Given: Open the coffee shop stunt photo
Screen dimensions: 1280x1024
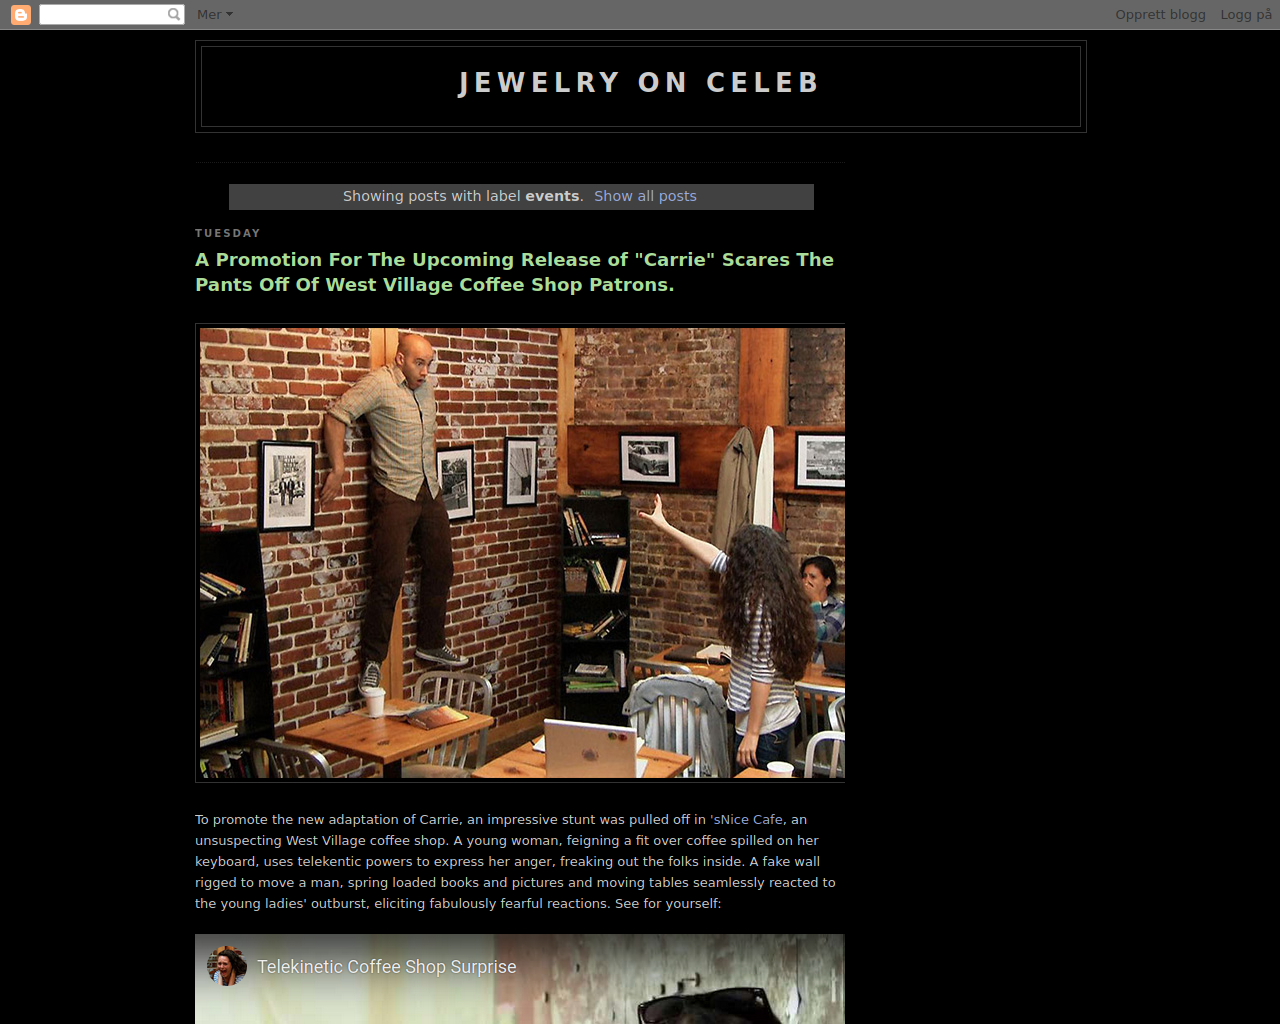Looking at the screenshot, I should [x=521, y=553].
